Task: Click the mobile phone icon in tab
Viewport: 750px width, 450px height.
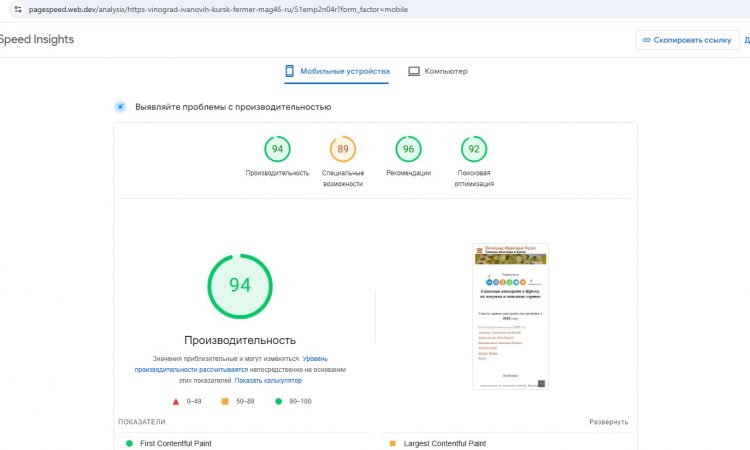Action: point(289,71)
